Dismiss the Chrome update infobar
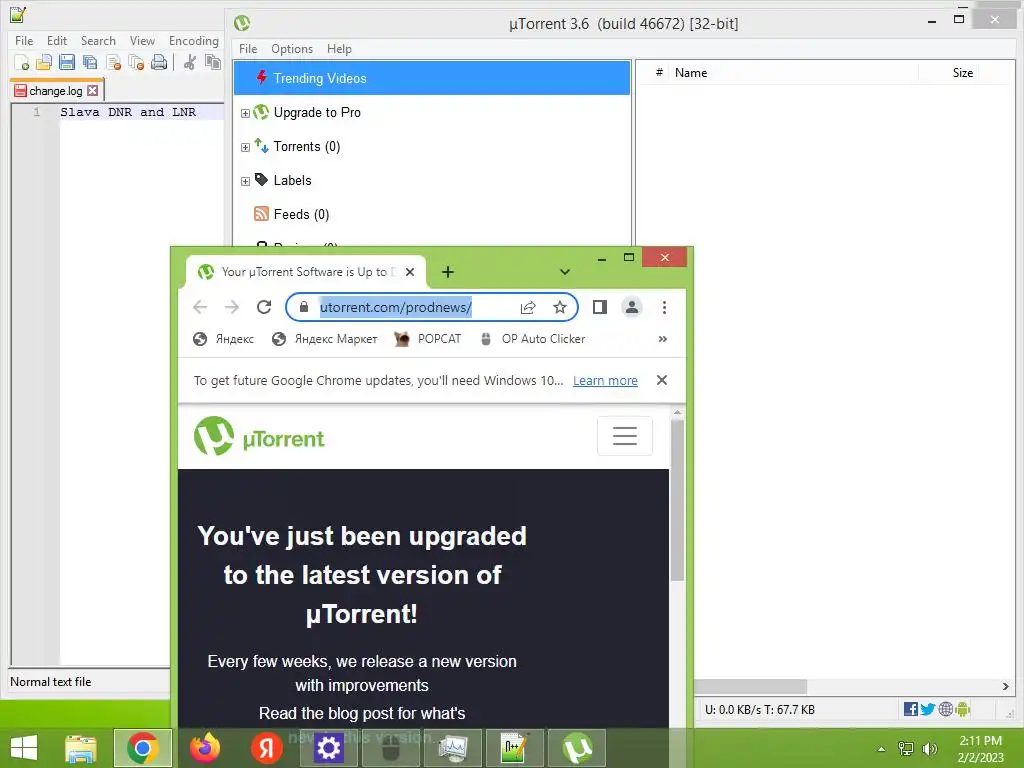The image size is (1024, 768). pyautogui.click(x=662, y=380)
